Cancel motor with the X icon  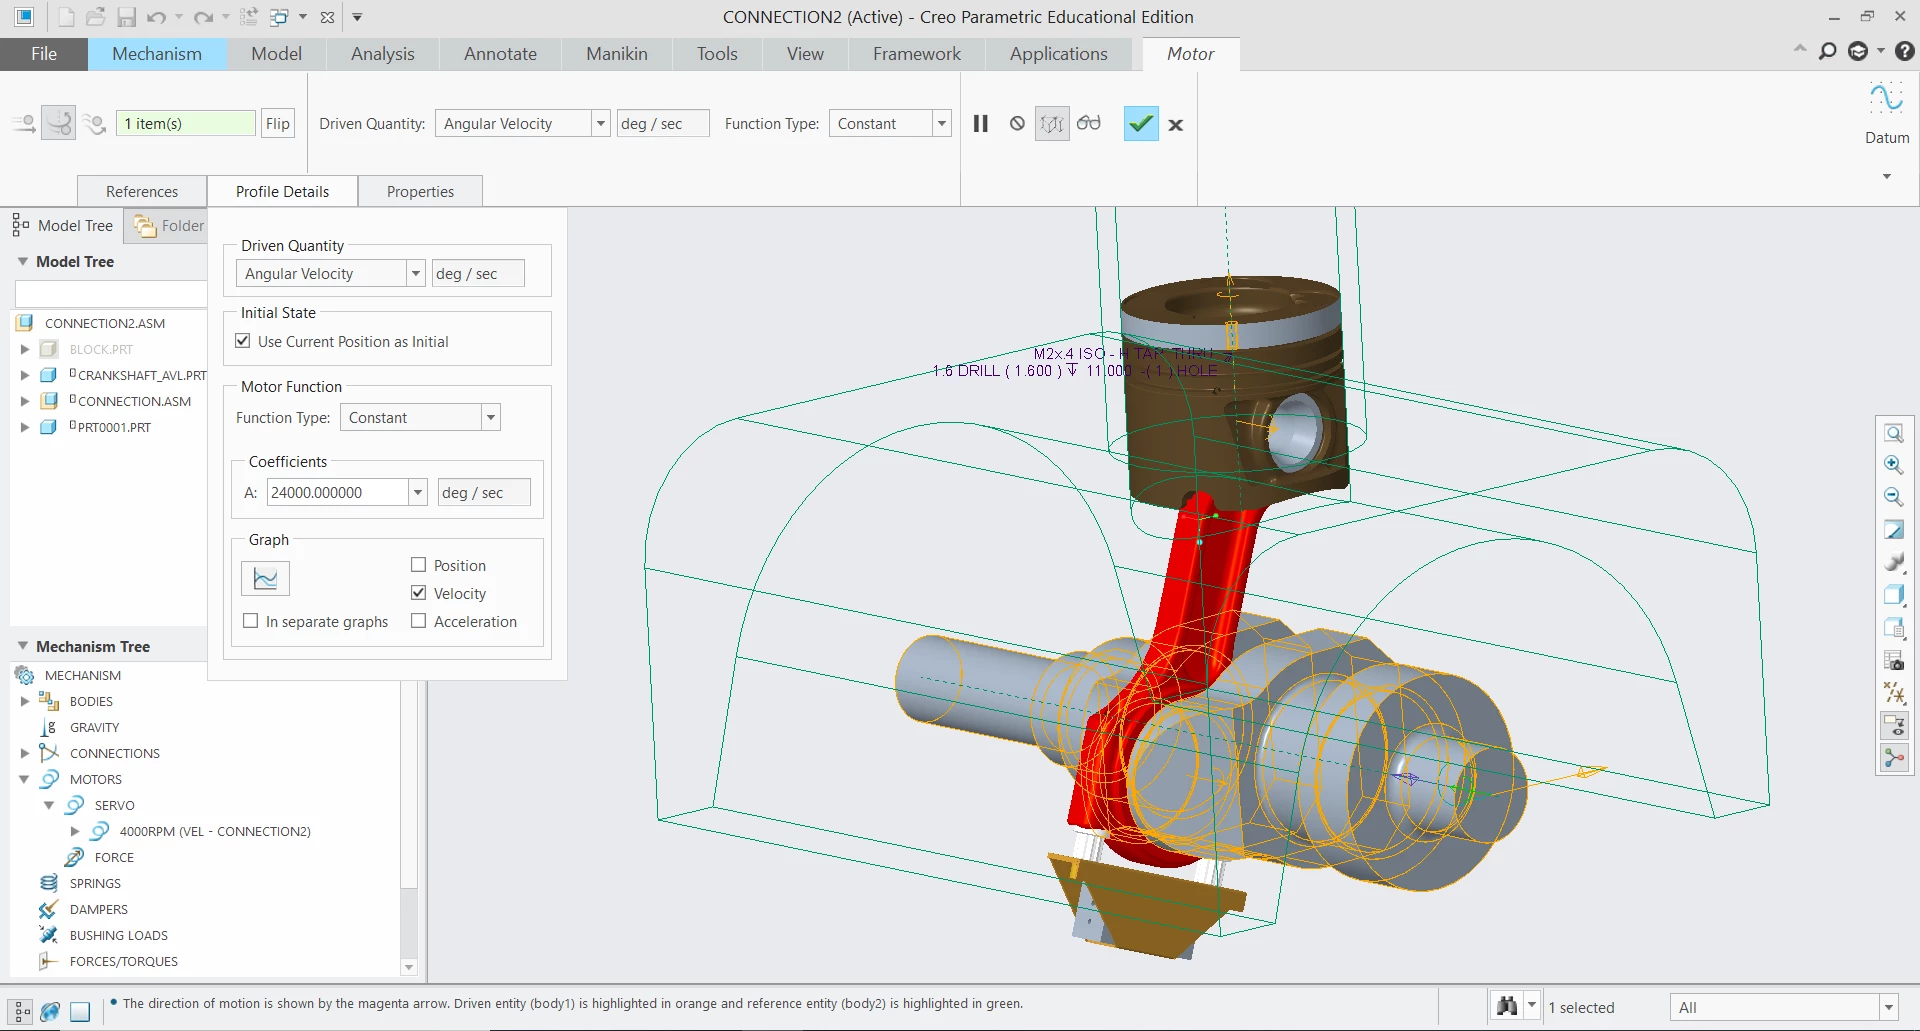pos(1176,125)
